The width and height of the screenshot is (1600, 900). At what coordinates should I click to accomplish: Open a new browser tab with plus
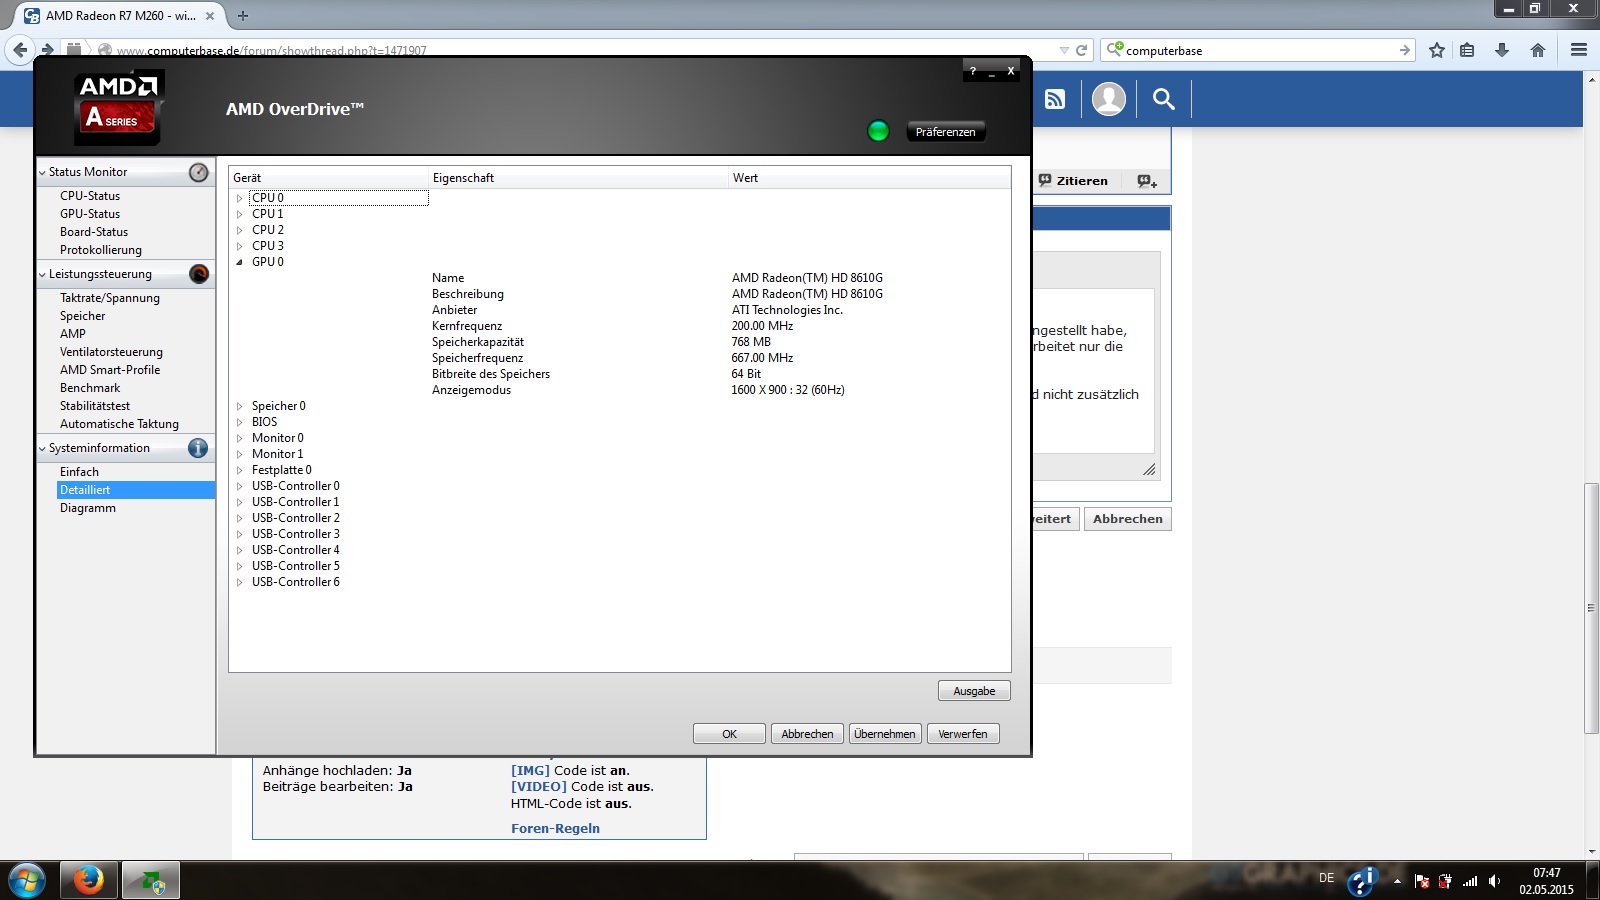point(242,16)
